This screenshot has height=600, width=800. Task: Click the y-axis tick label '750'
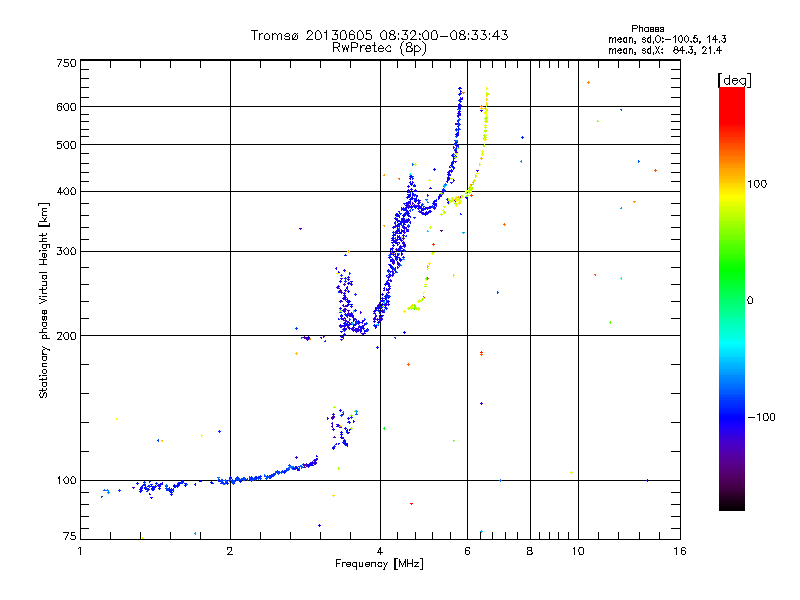[x=67, y=63]
